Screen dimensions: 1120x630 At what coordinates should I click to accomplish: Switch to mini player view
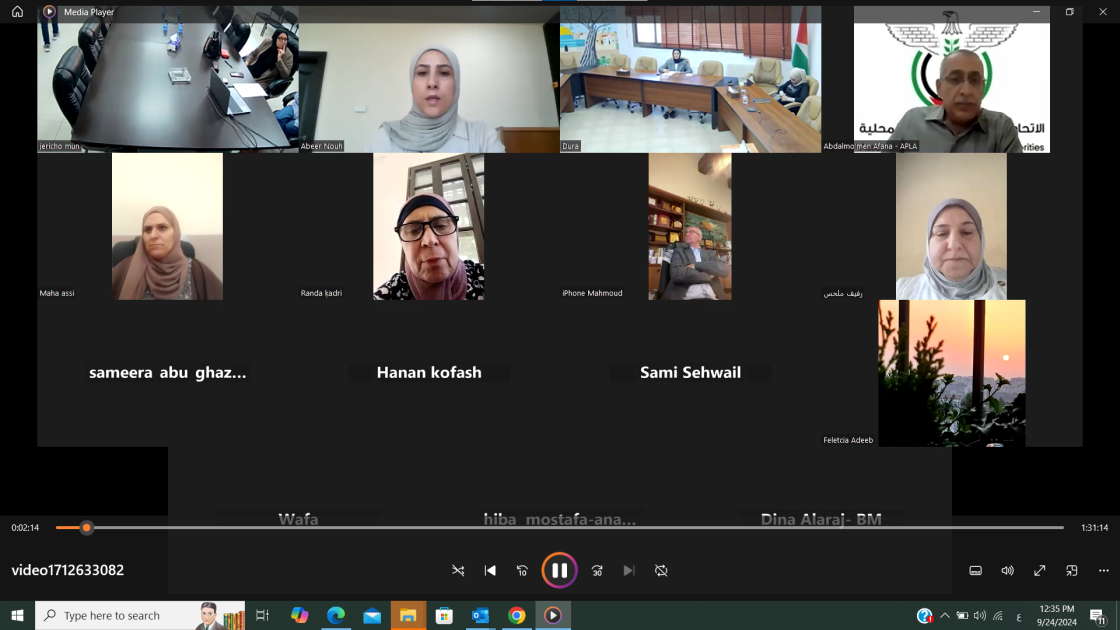(1071, 570)
